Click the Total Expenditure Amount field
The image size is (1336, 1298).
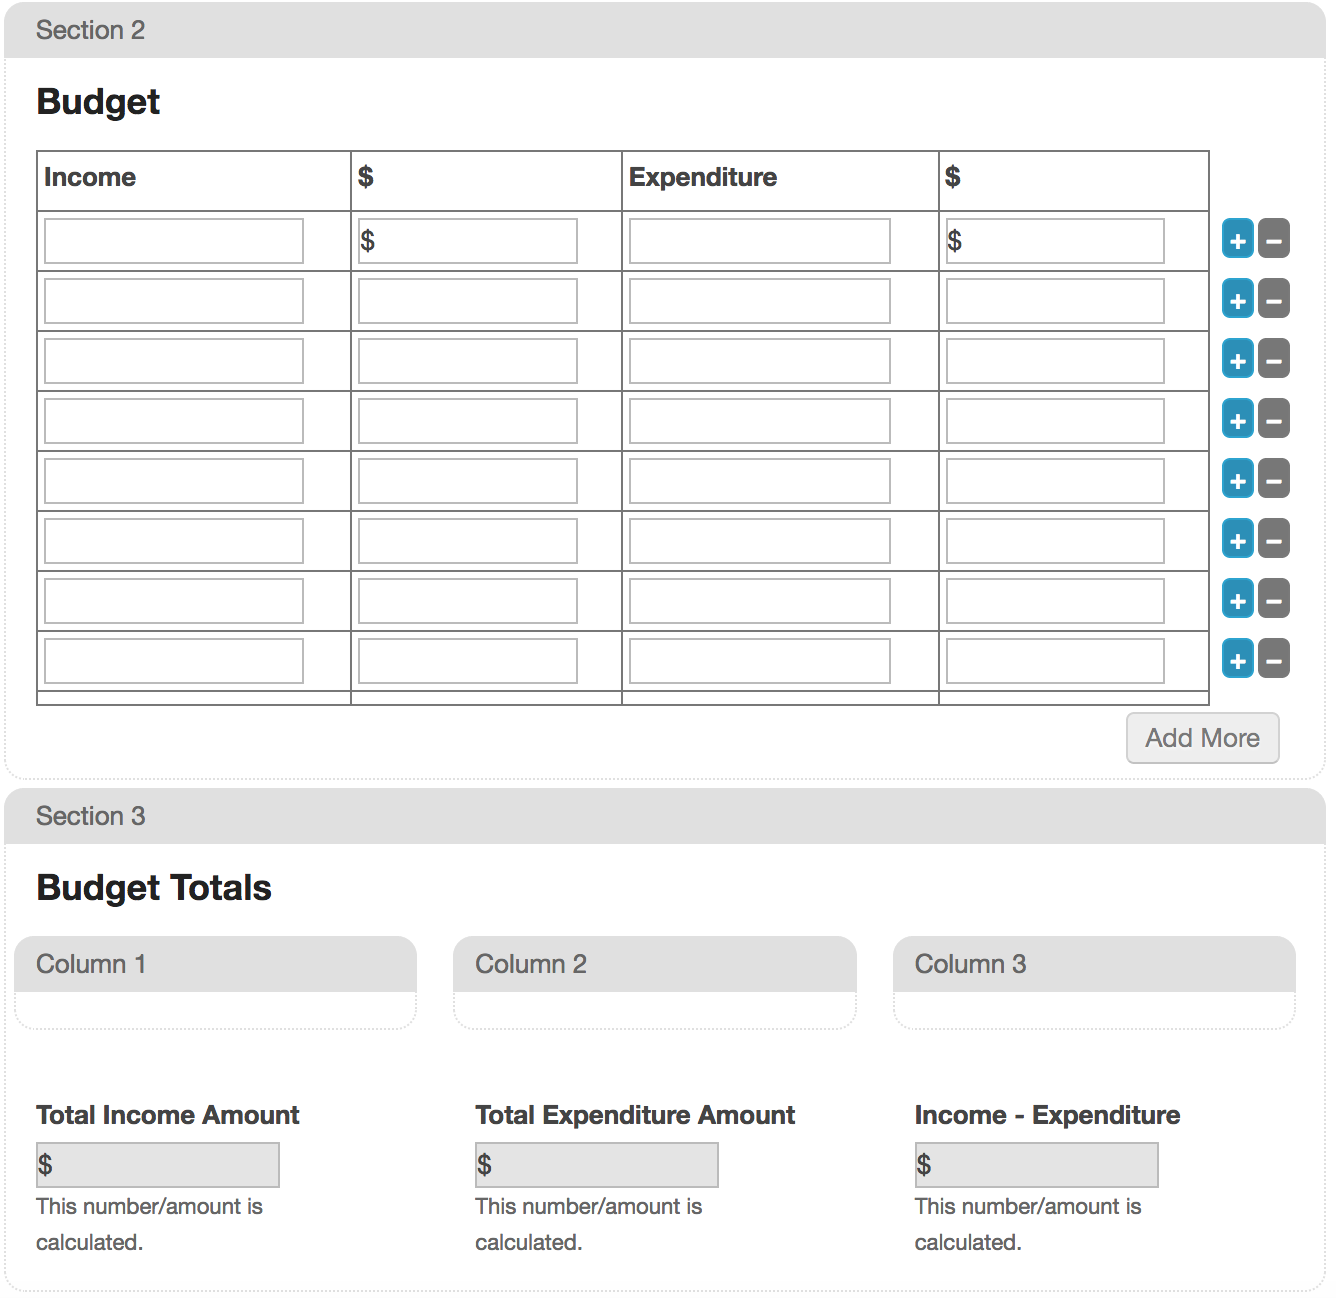pyautogui.click(x=597, y=1165)
